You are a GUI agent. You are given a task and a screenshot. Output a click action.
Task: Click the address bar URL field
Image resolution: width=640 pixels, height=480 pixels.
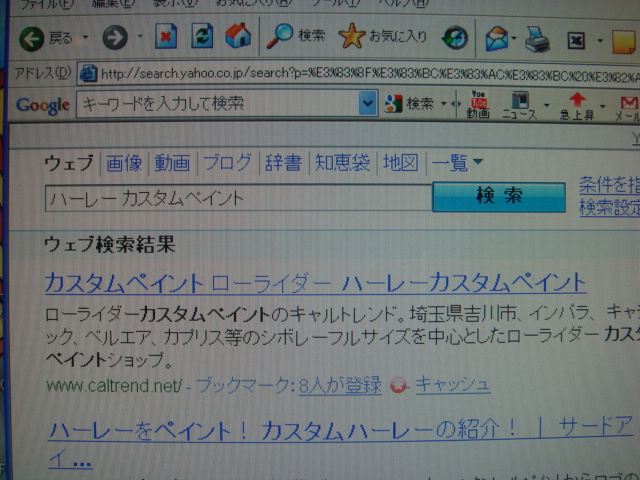tap(358, 74)
